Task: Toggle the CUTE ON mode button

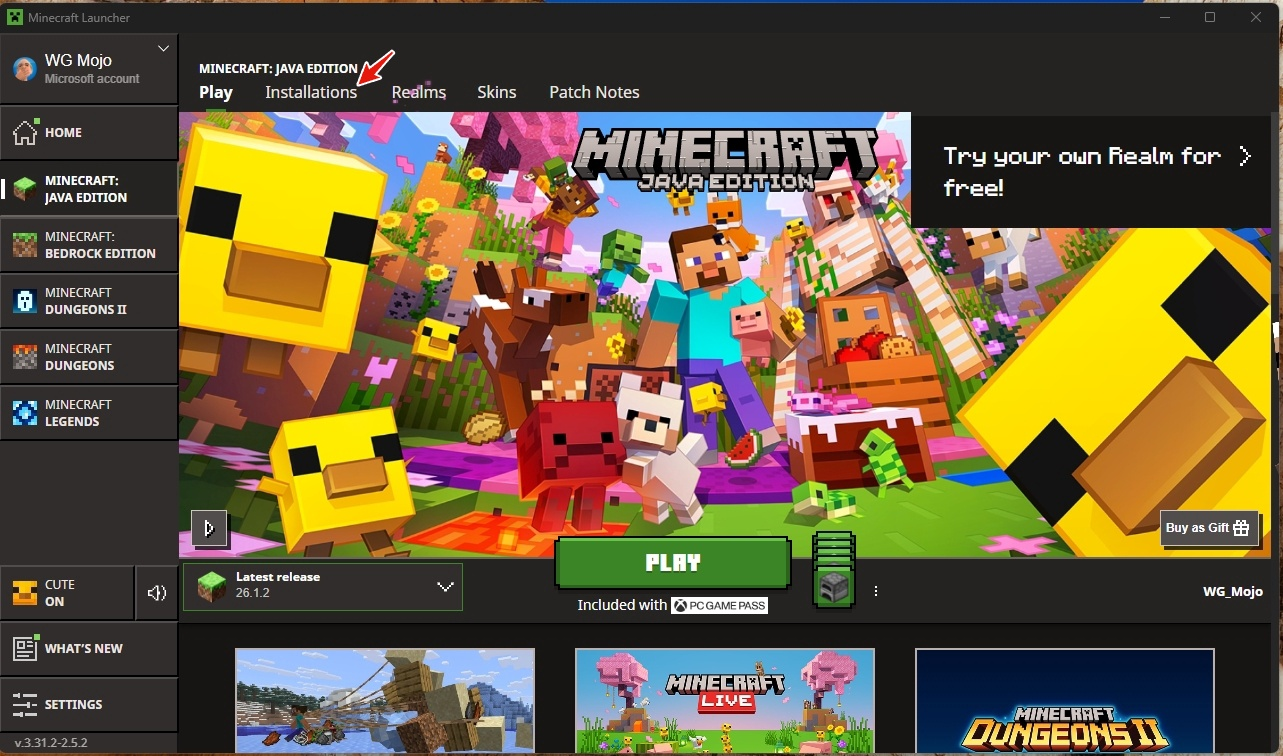Action: (x=67, y=593)
